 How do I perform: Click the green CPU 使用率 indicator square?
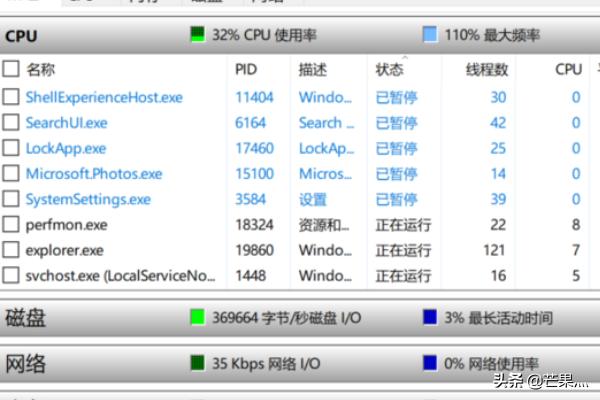coord(198,34)
